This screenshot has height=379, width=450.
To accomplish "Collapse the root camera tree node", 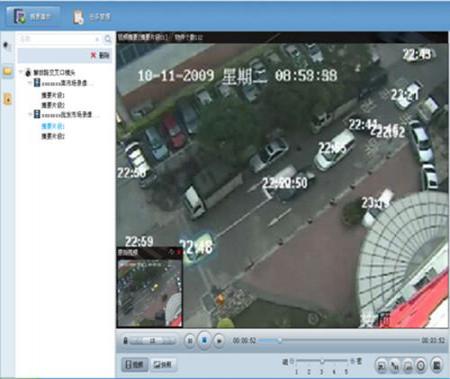I will tap(21, 72).
